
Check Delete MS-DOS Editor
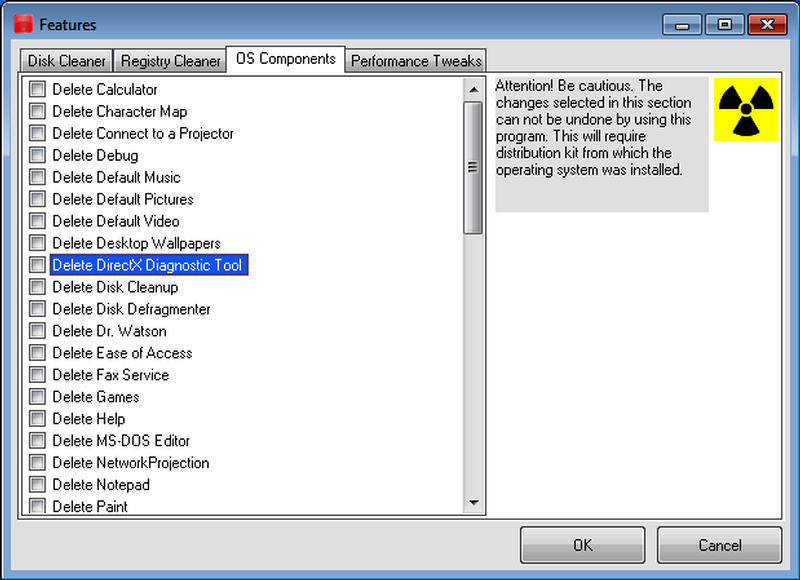[36, 441]
